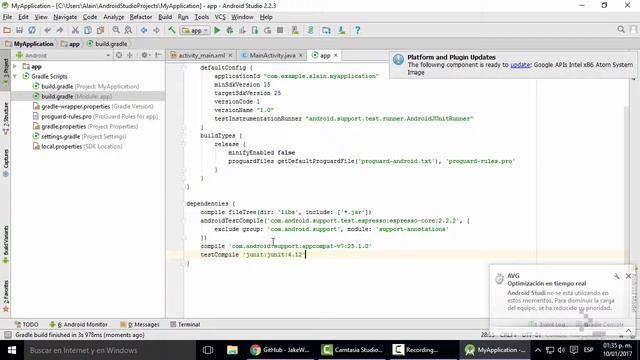Click the Copy toolbar icon
The image size is (640, 360).
click(88, 30)
